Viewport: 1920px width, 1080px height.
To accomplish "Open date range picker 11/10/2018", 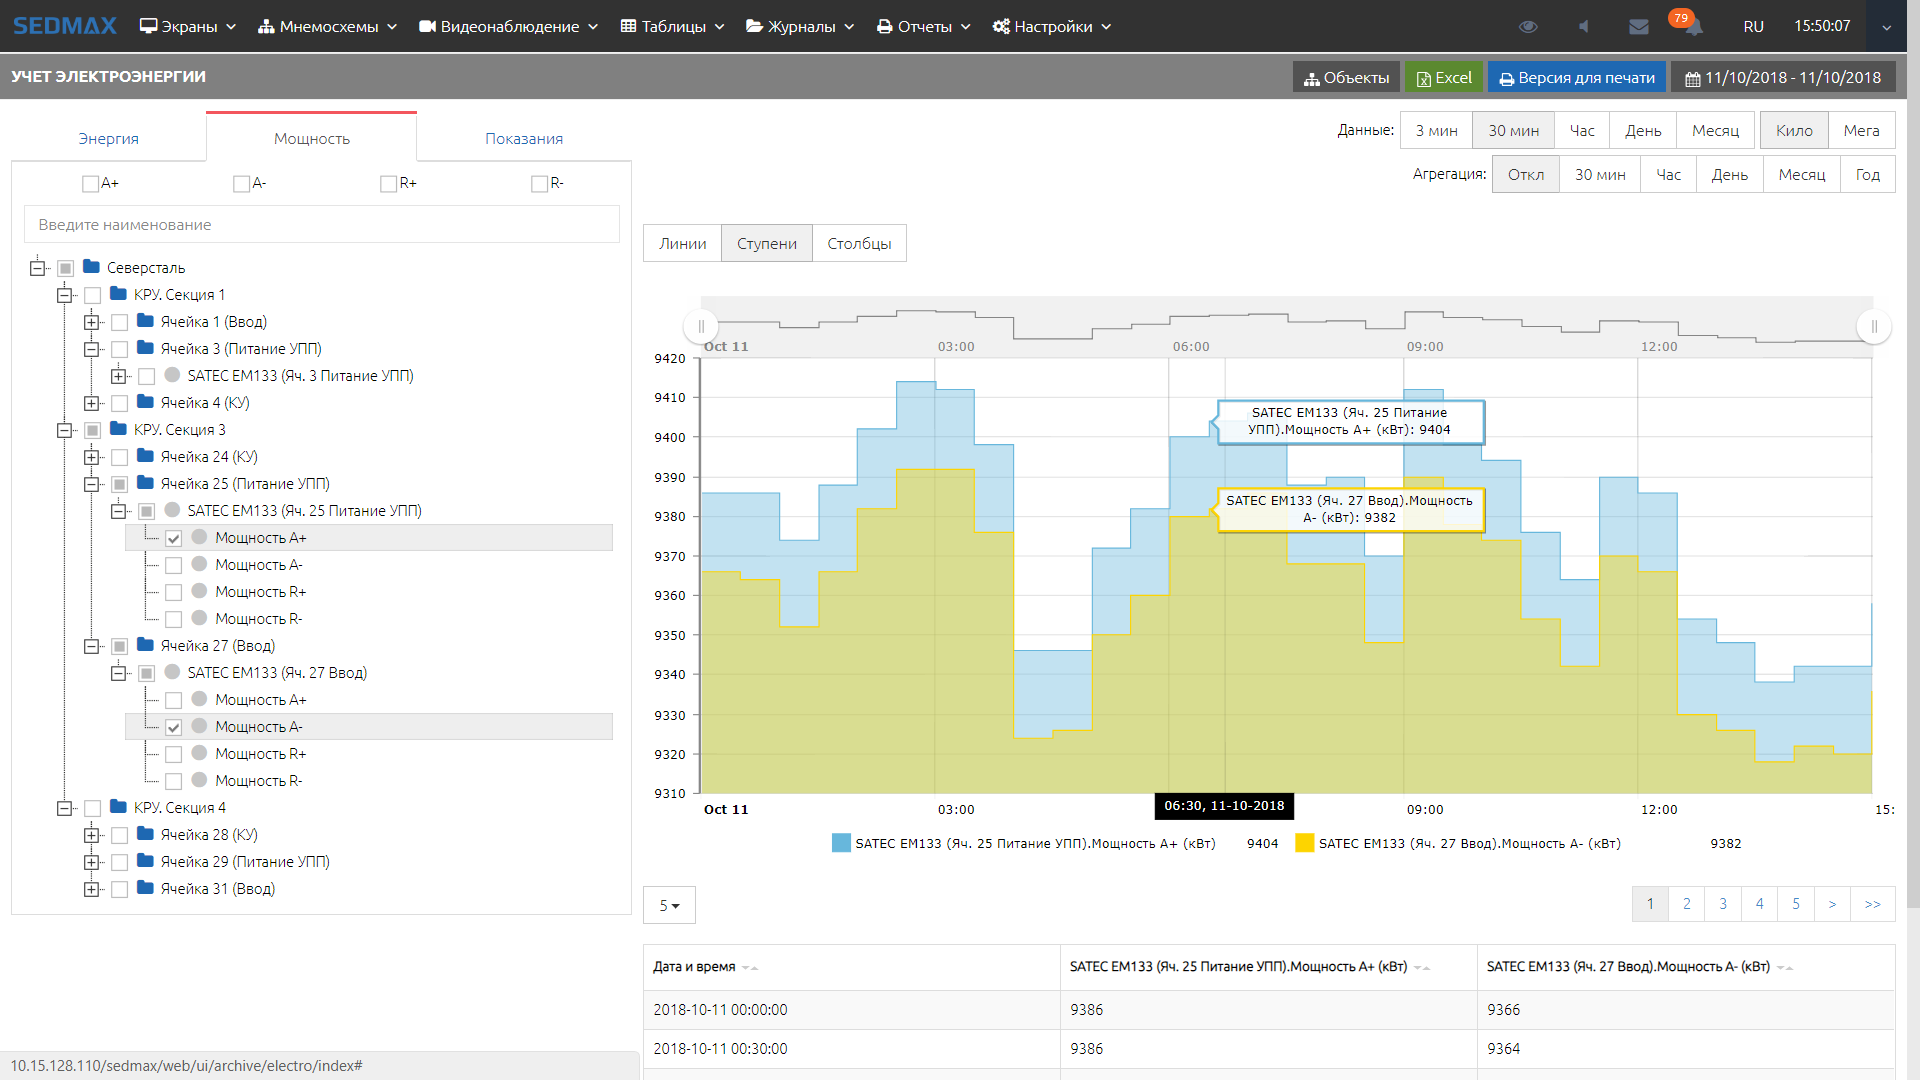I will (1782, 78).
